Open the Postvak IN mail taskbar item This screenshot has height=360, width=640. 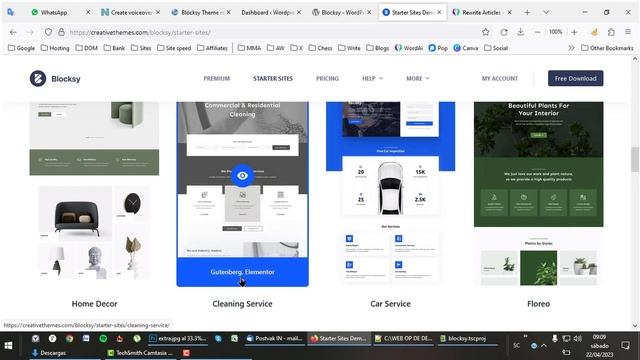pos(274,338)
